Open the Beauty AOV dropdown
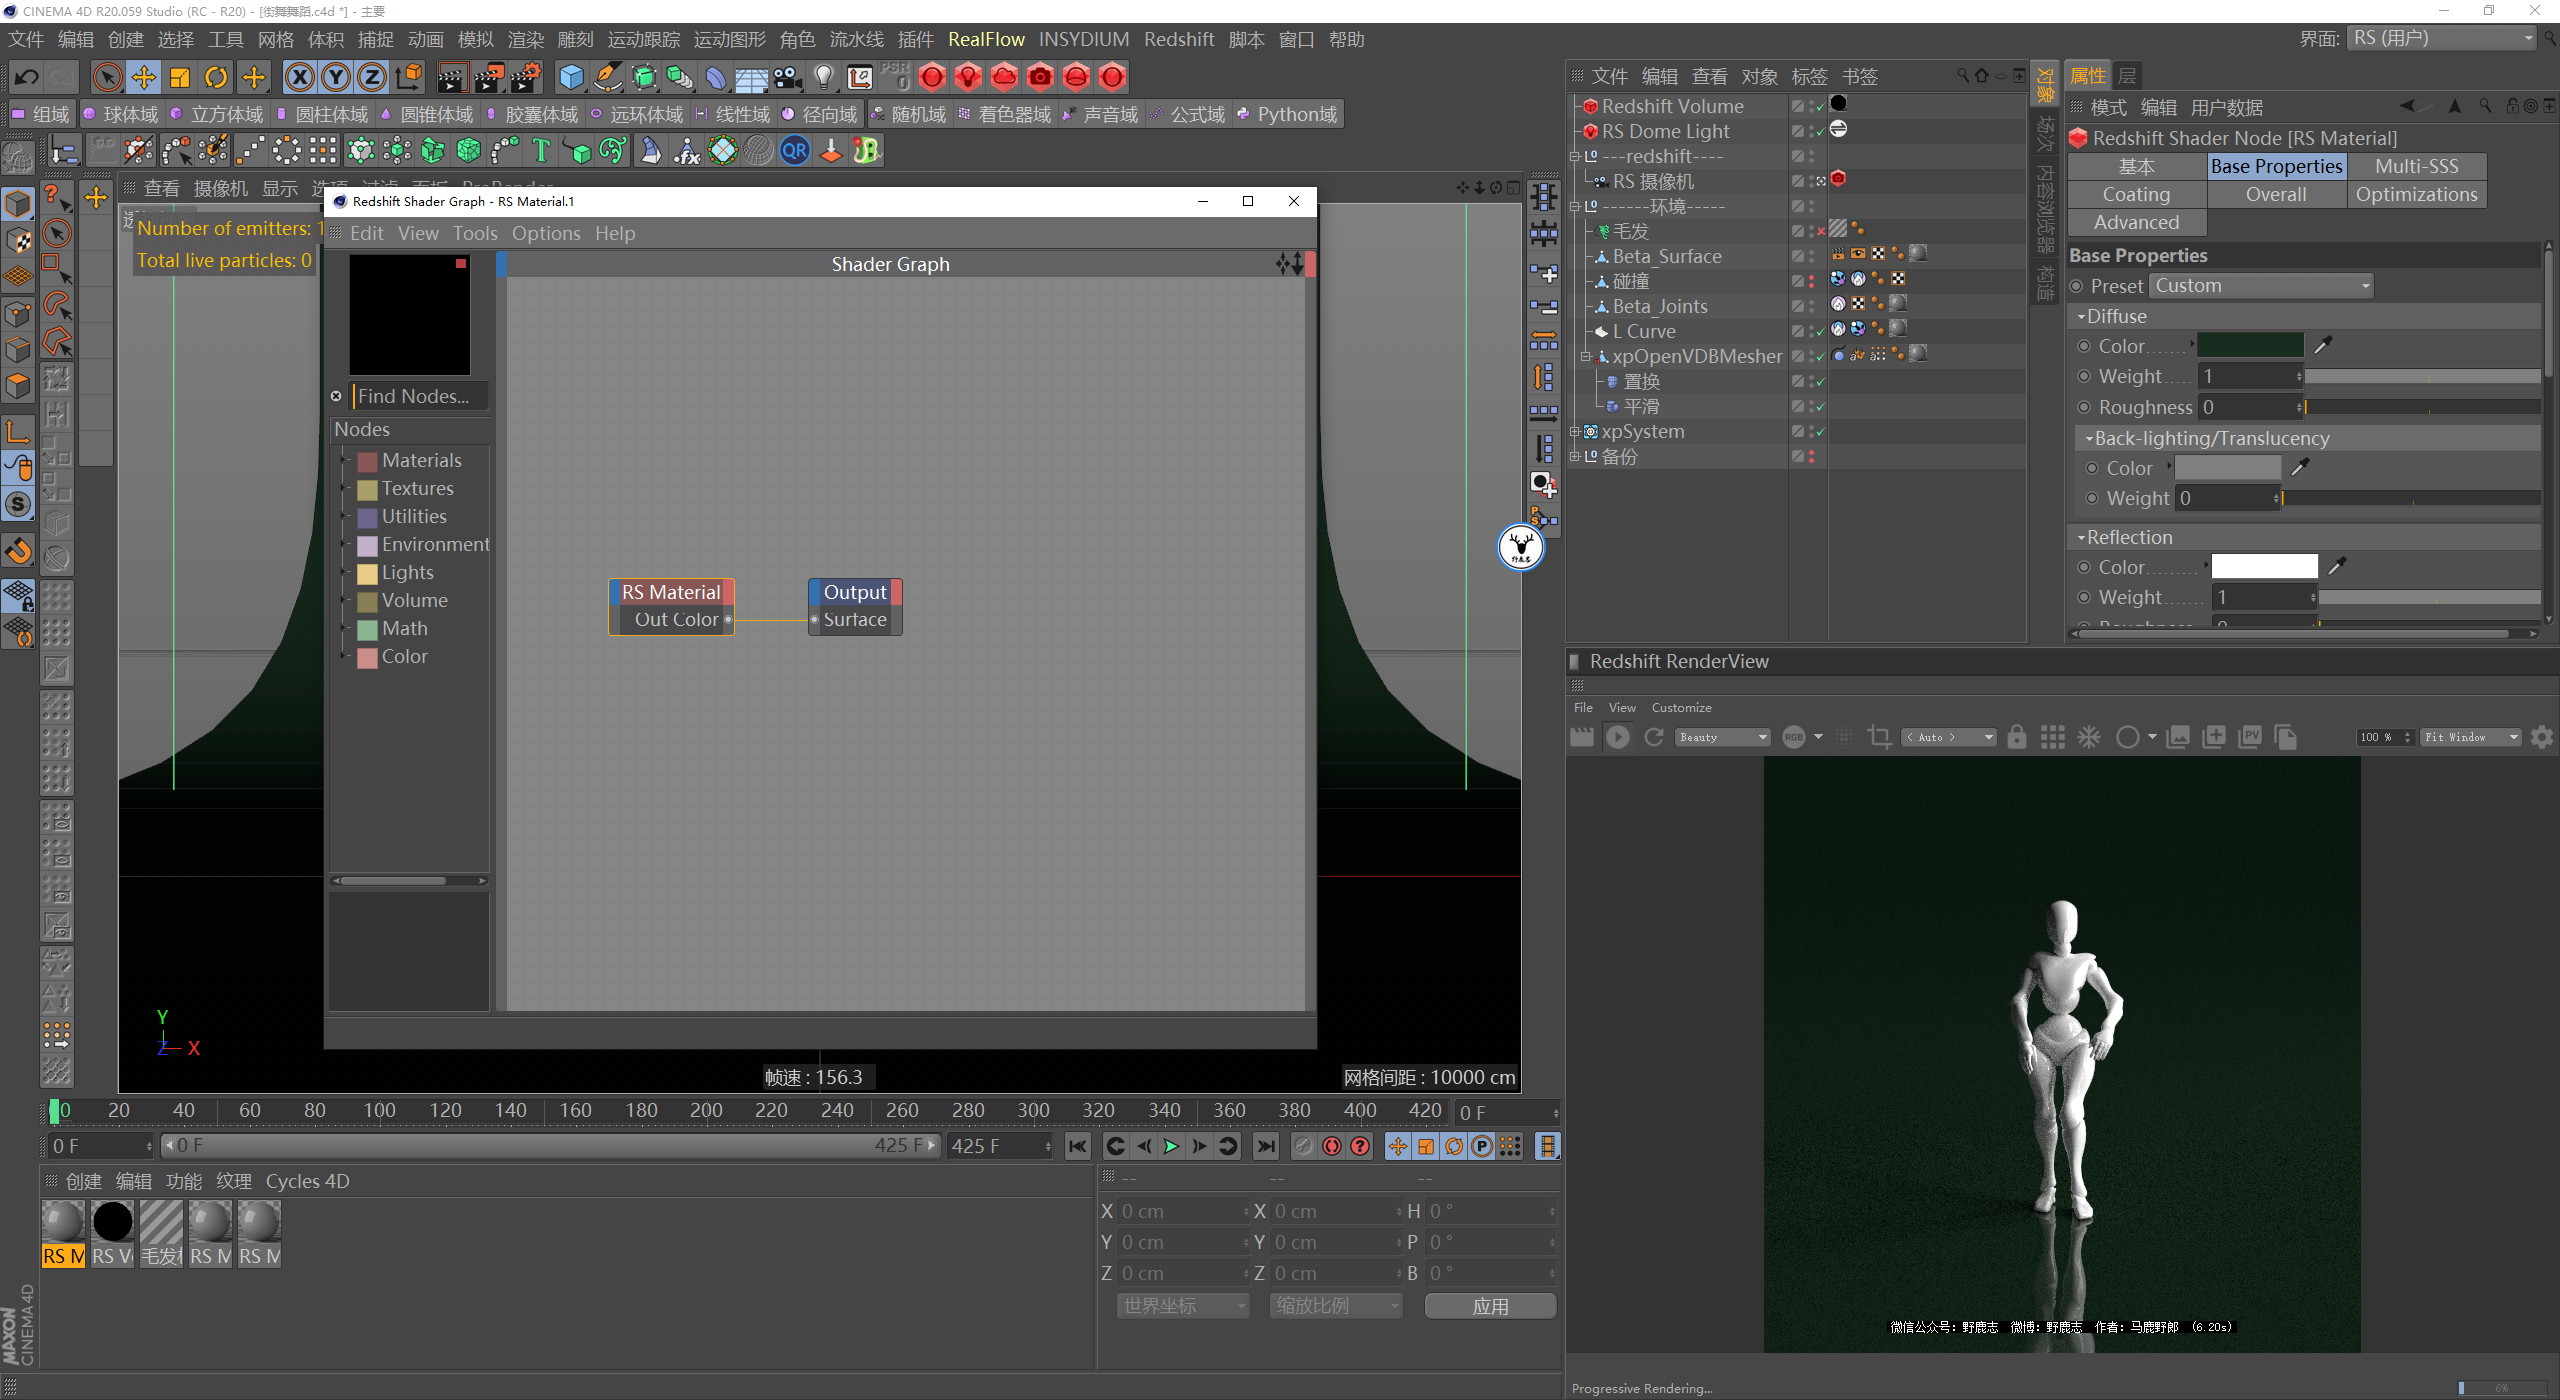This screenshot has width=2560, height=1400. [1723, 737]
